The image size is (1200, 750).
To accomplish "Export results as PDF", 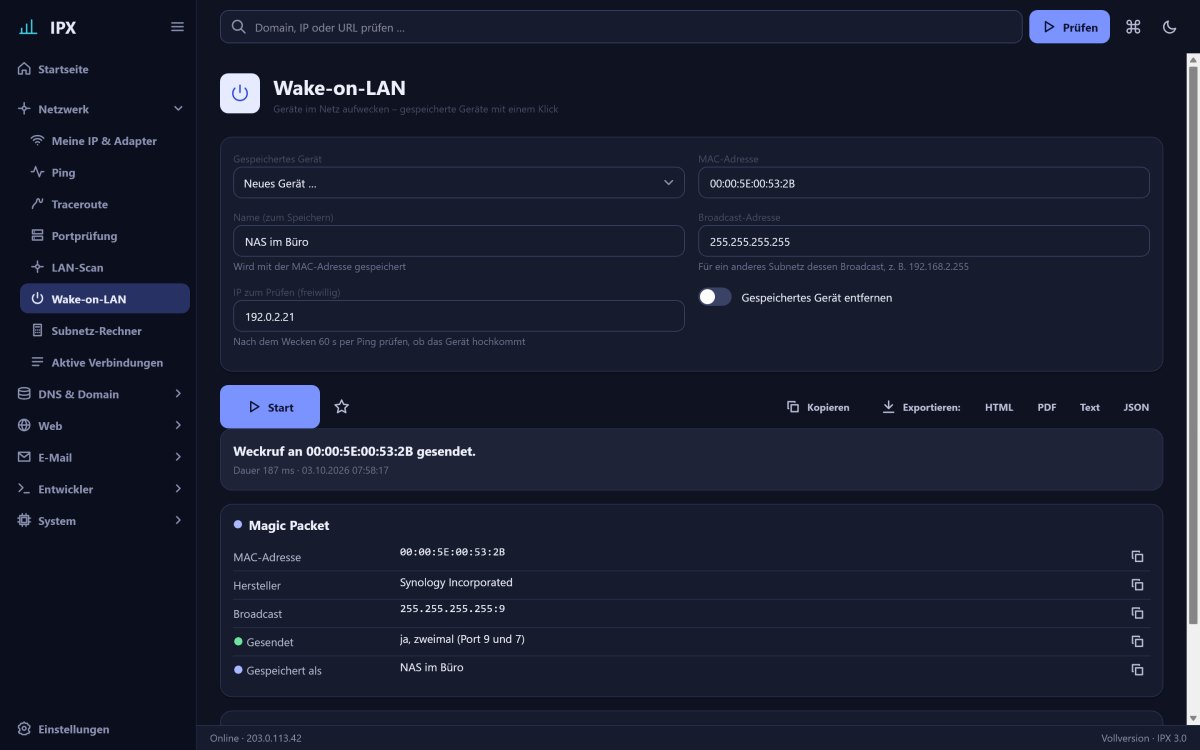I will (1047, 407).
